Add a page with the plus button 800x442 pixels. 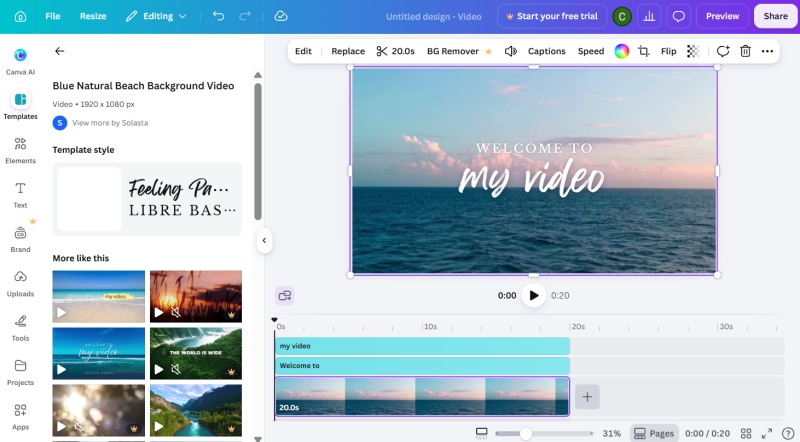pos(587,397)
